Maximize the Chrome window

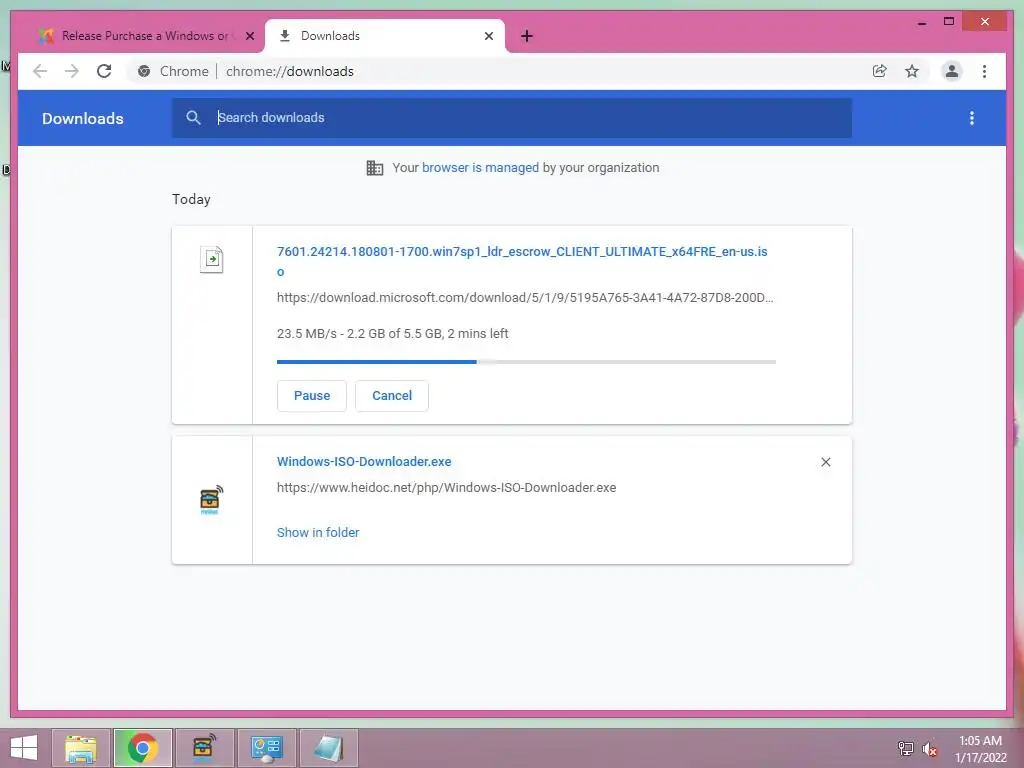949,22
